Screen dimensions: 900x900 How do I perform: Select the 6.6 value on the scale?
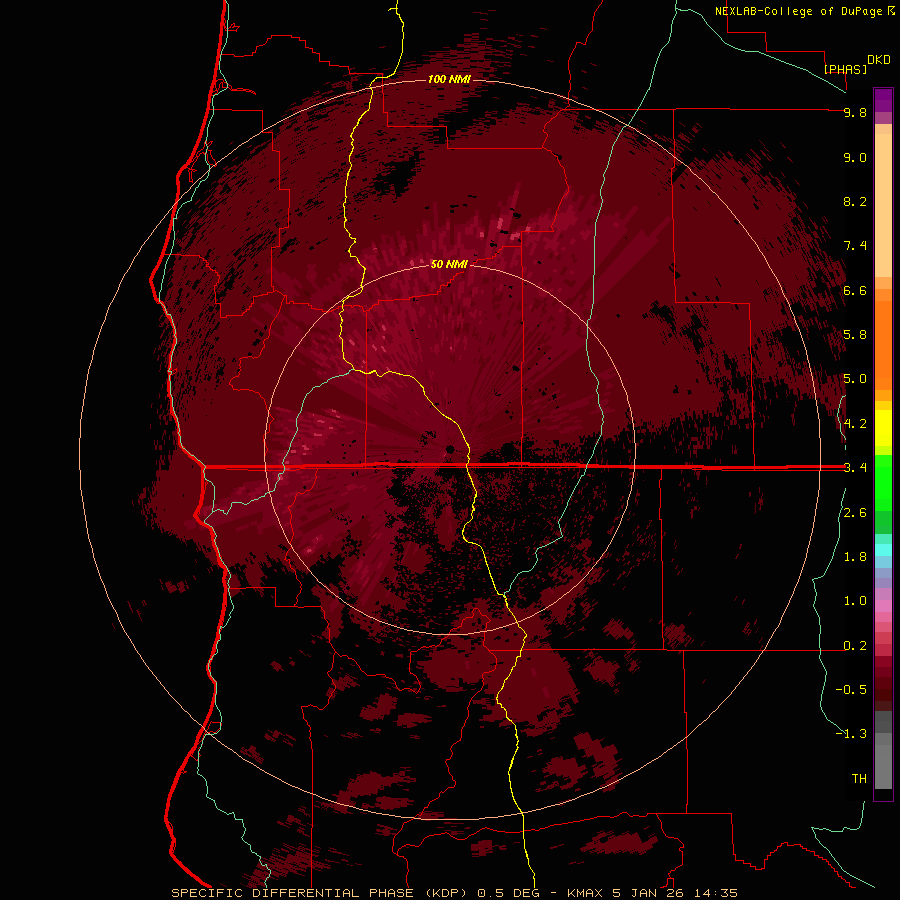pyautogui.click(x=855, y=290)
